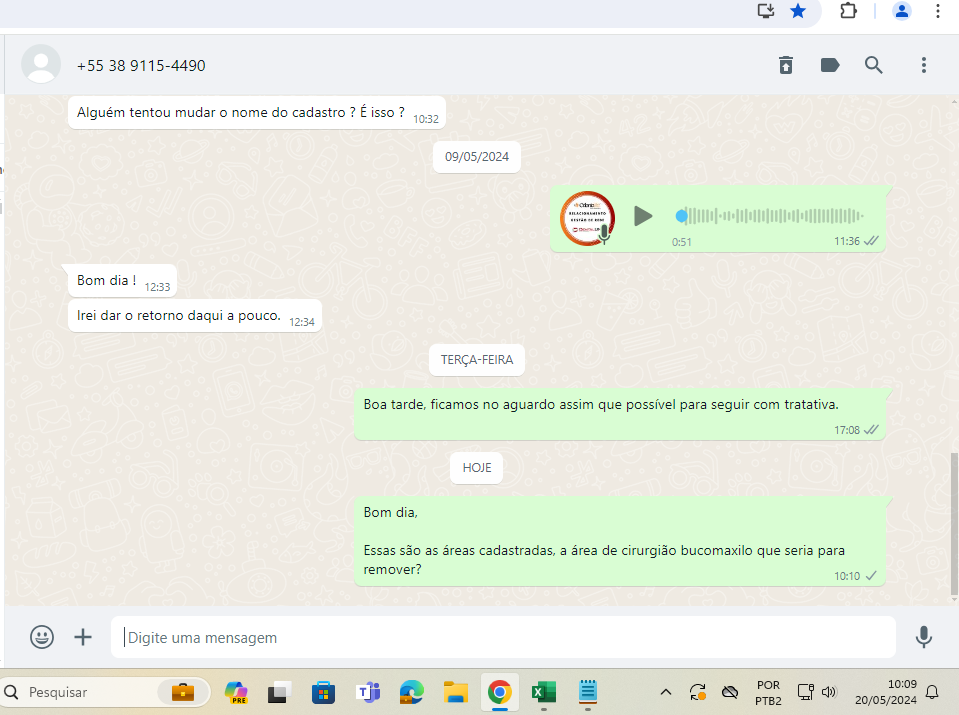Image resolution: width=959 pixels, height=715 pixels.
Task: Show hidden system tray icons chevron
Action: (665, 692)
